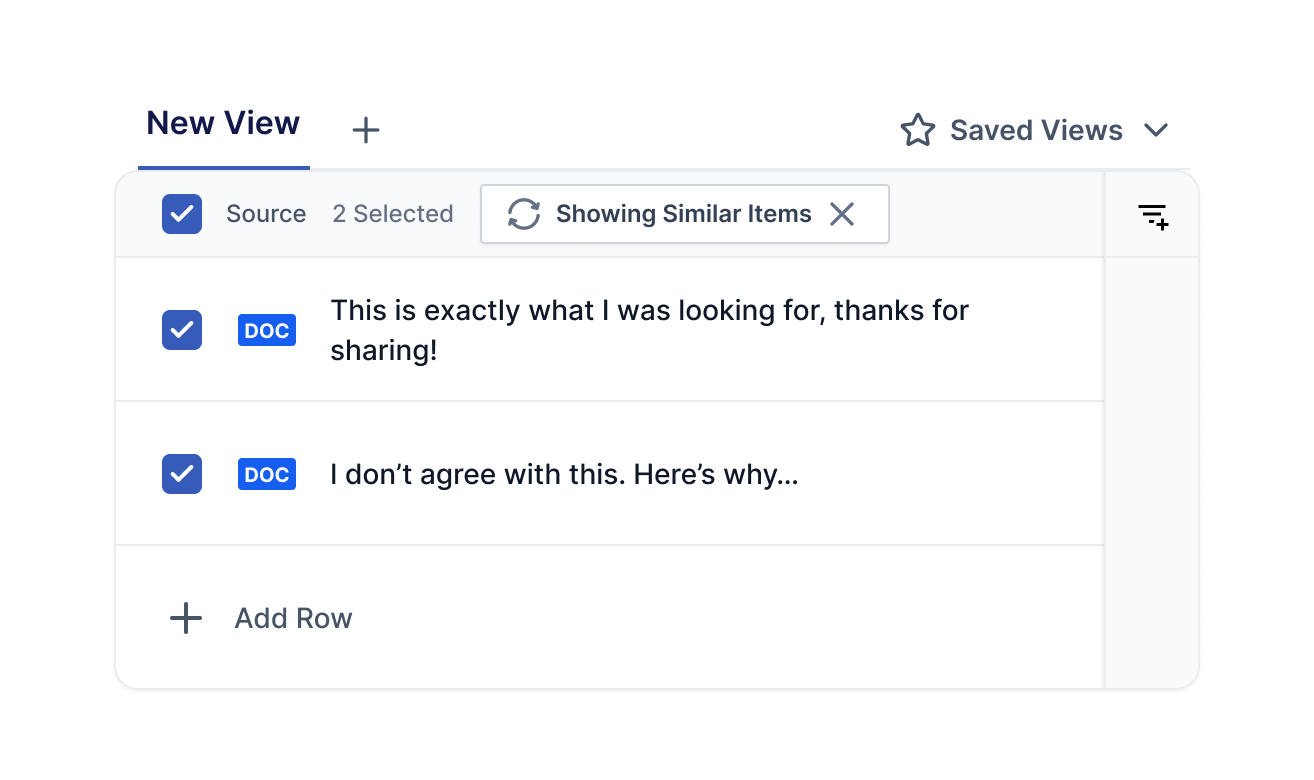Toggle the select-all checkbox in the Source header
The image size is (1314, 780).
[x=182, y=214]
